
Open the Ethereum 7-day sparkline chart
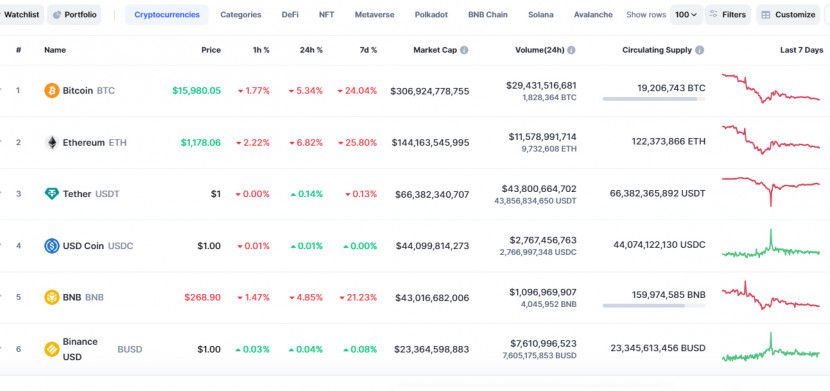(770, 139)
